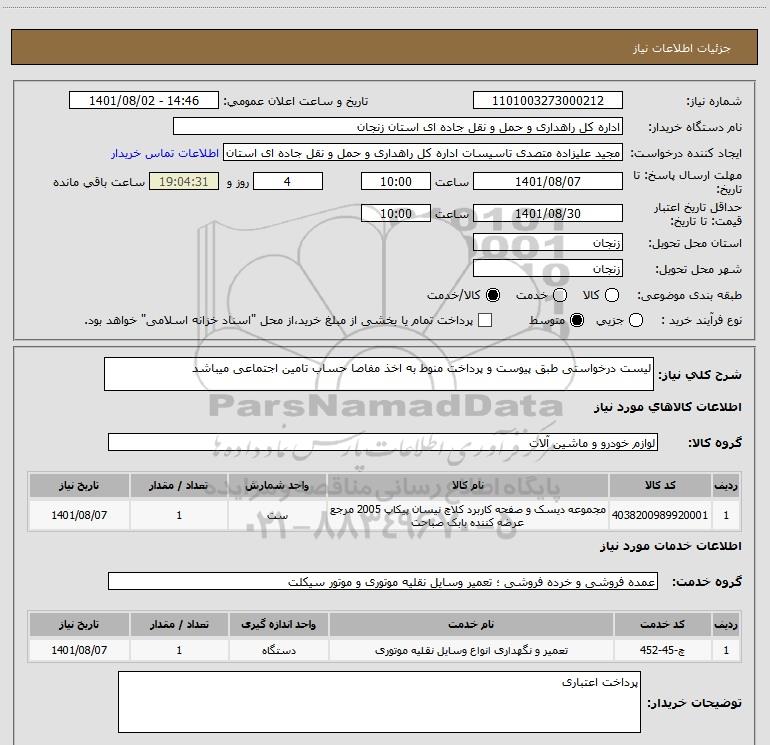Click the توضیحات خریدار text area
The height and width of the screenshot is (745, 770).
point(379,702)
